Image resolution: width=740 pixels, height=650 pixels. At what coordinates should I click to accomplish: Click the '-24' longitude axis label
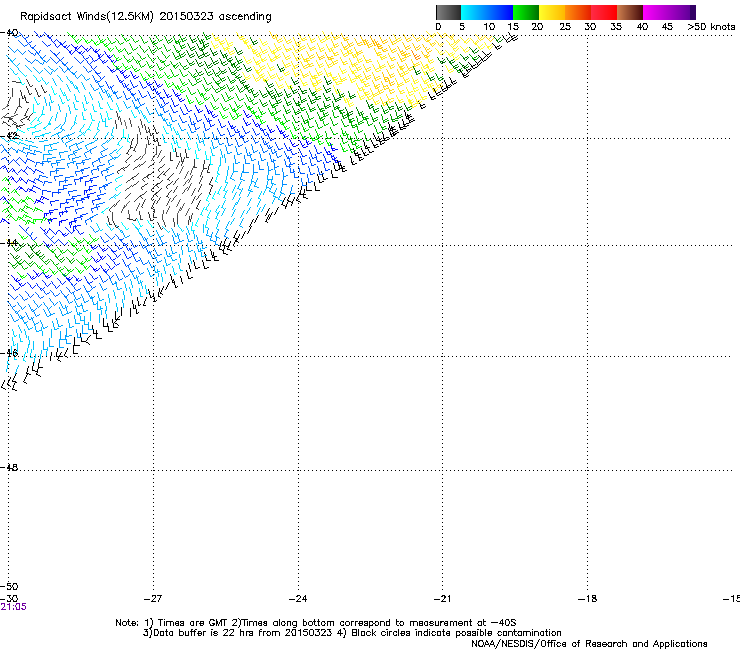pyautogui.click(x=298, y=599)
